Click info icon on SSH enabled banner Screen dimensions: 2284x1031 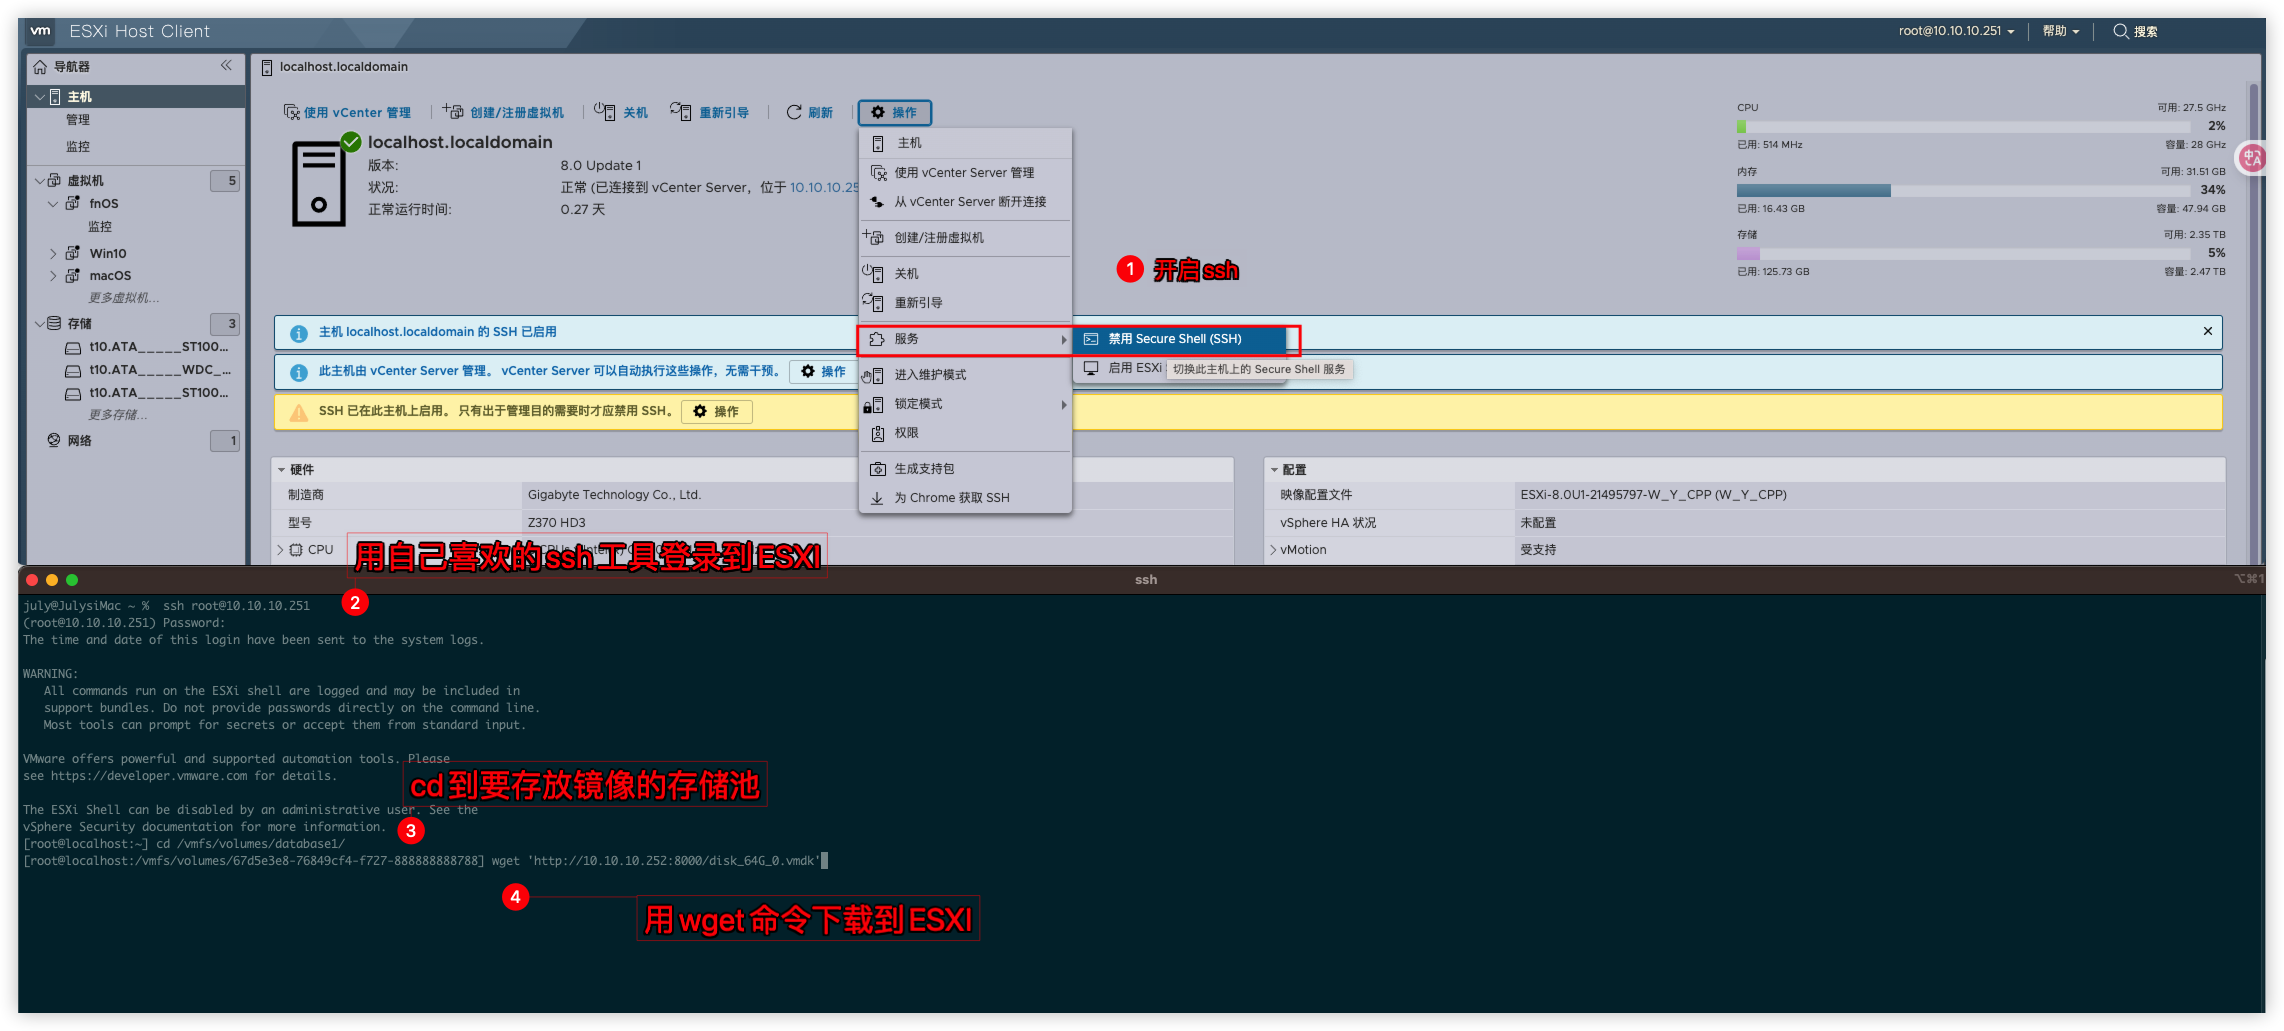(298, 333)
